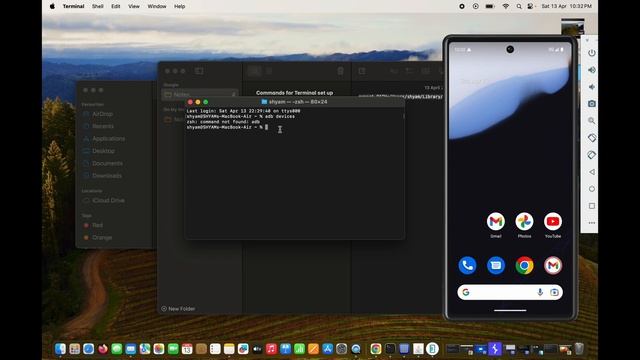The width and height of the screenshot is (640, 360).
Task: Open Calendar from the Dock
Action: coord(187,349)
